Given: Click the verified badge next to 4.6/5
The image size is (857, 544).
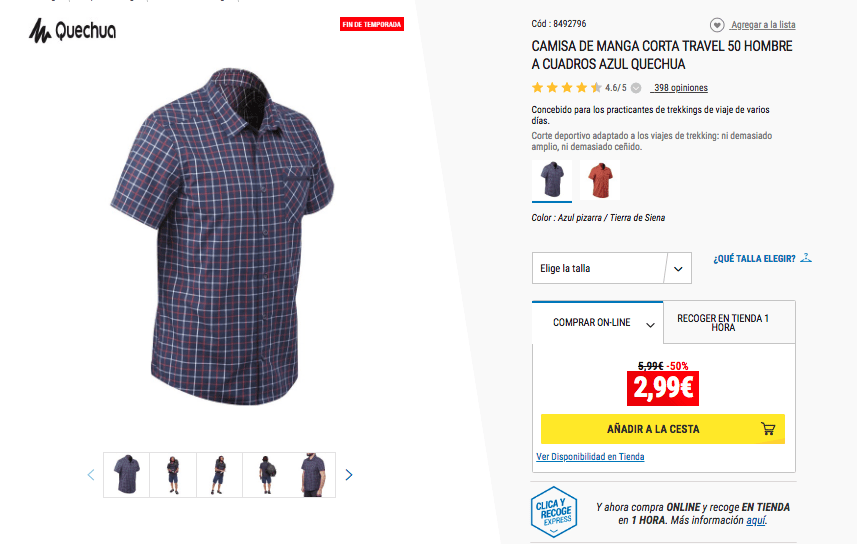Looking at the screenshot, I should pyautogui.click(x=636, y=88).
